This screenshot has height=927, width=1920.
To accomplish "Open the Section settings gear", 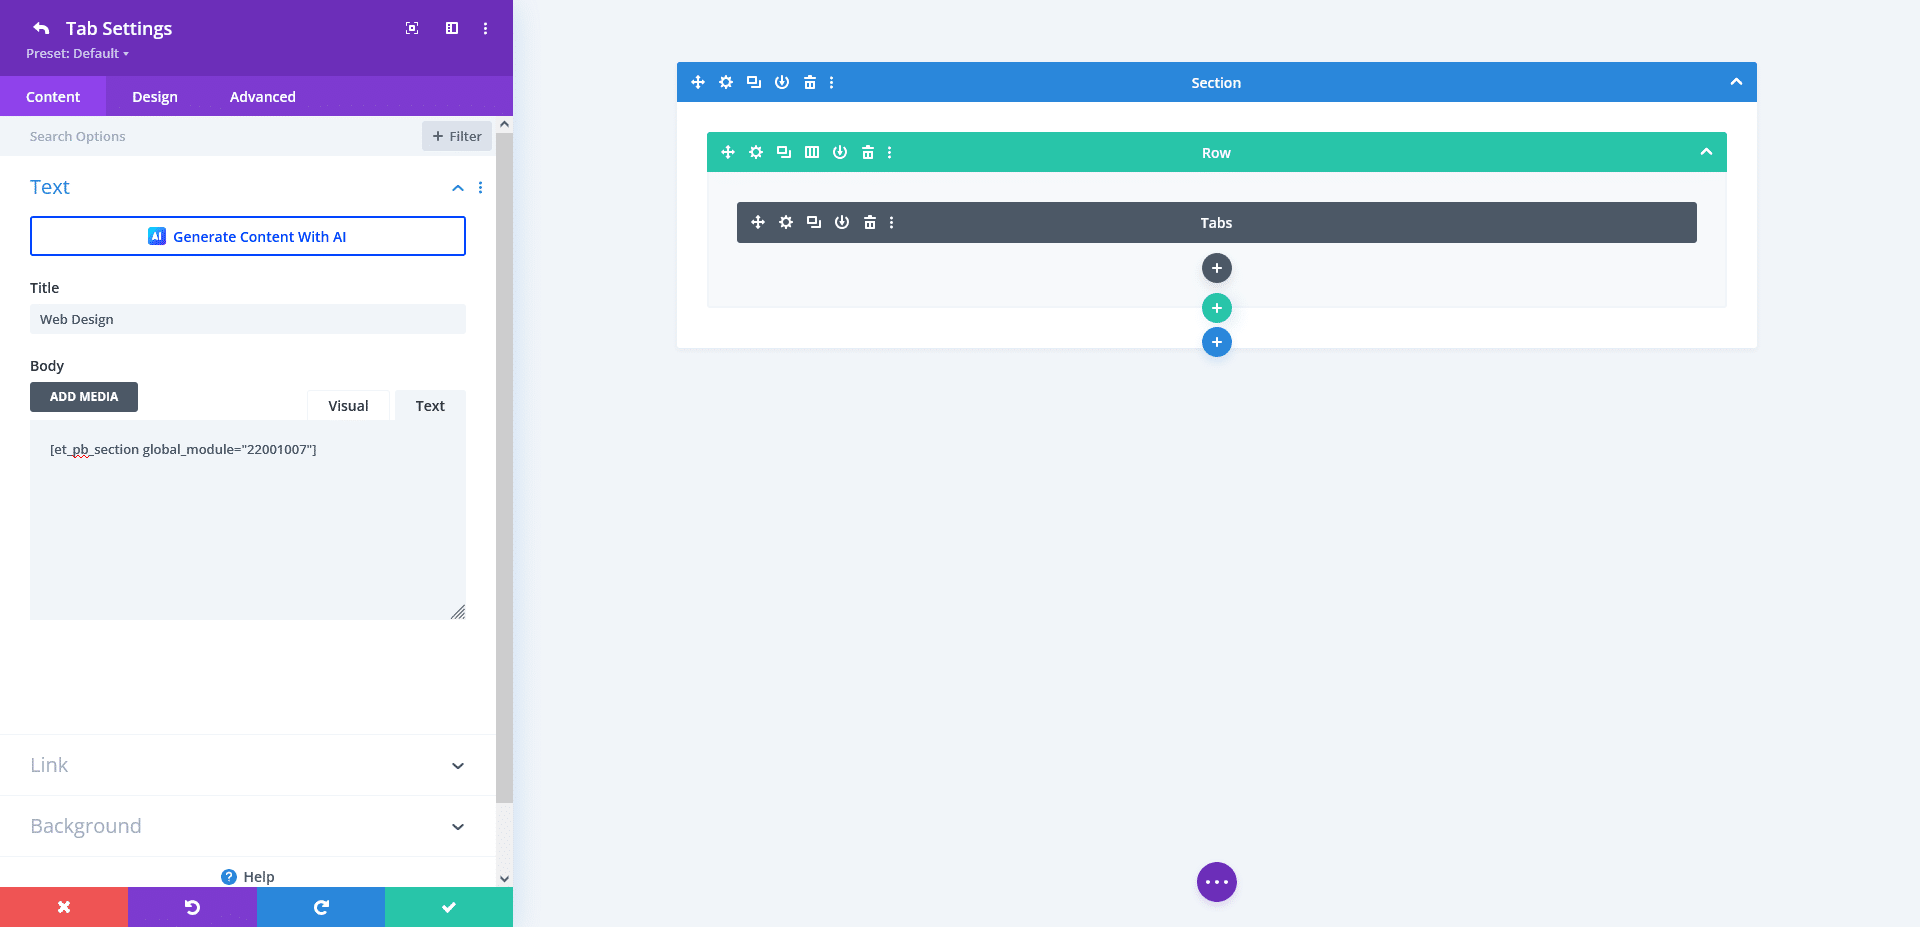I will [725, 82].
